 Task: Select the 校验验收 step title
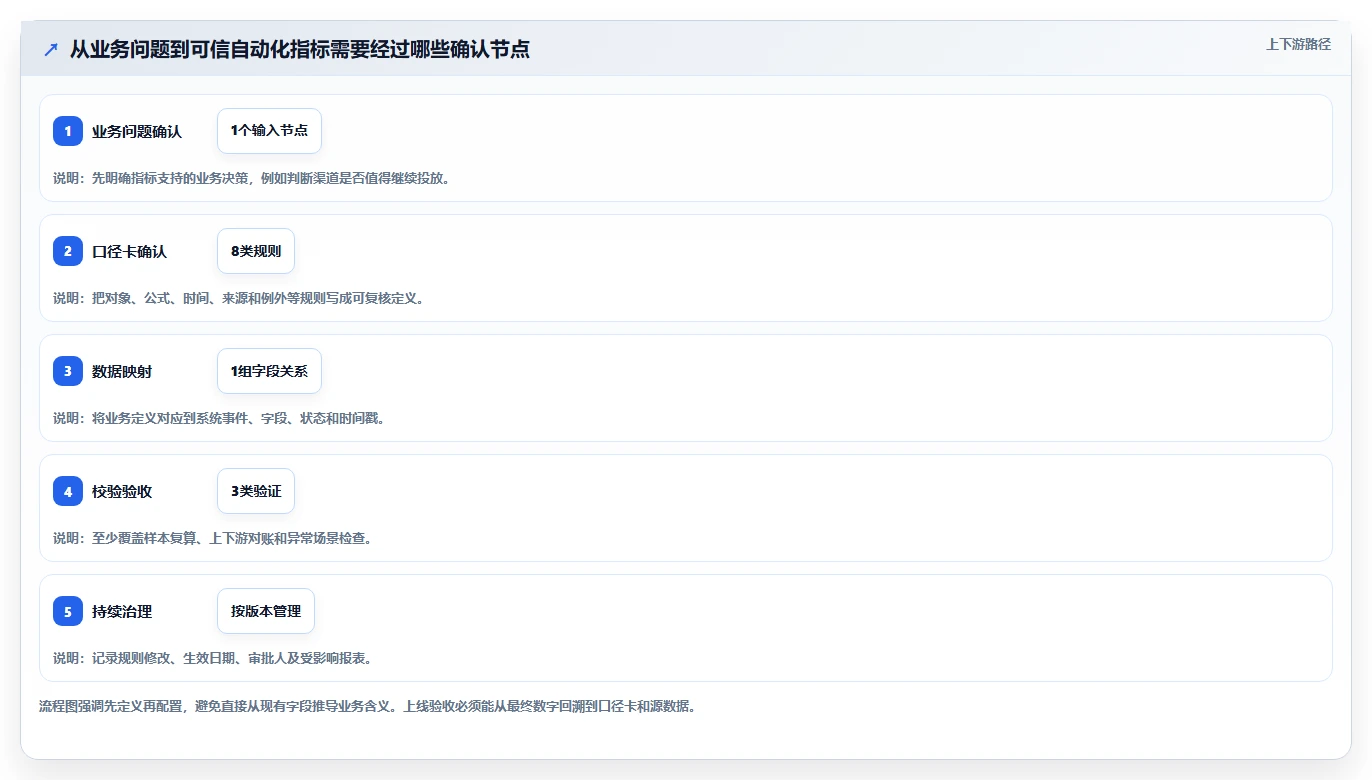(x=122, y=491)
